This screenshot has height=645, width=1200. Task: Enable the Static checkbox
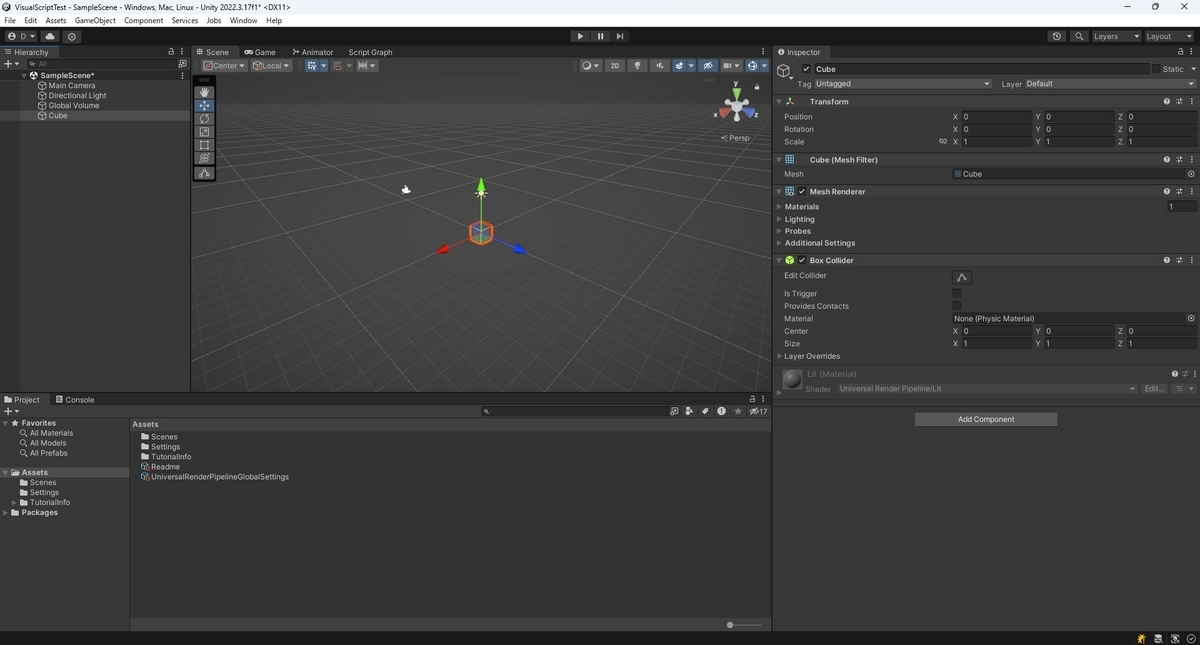click(1156, 69)
